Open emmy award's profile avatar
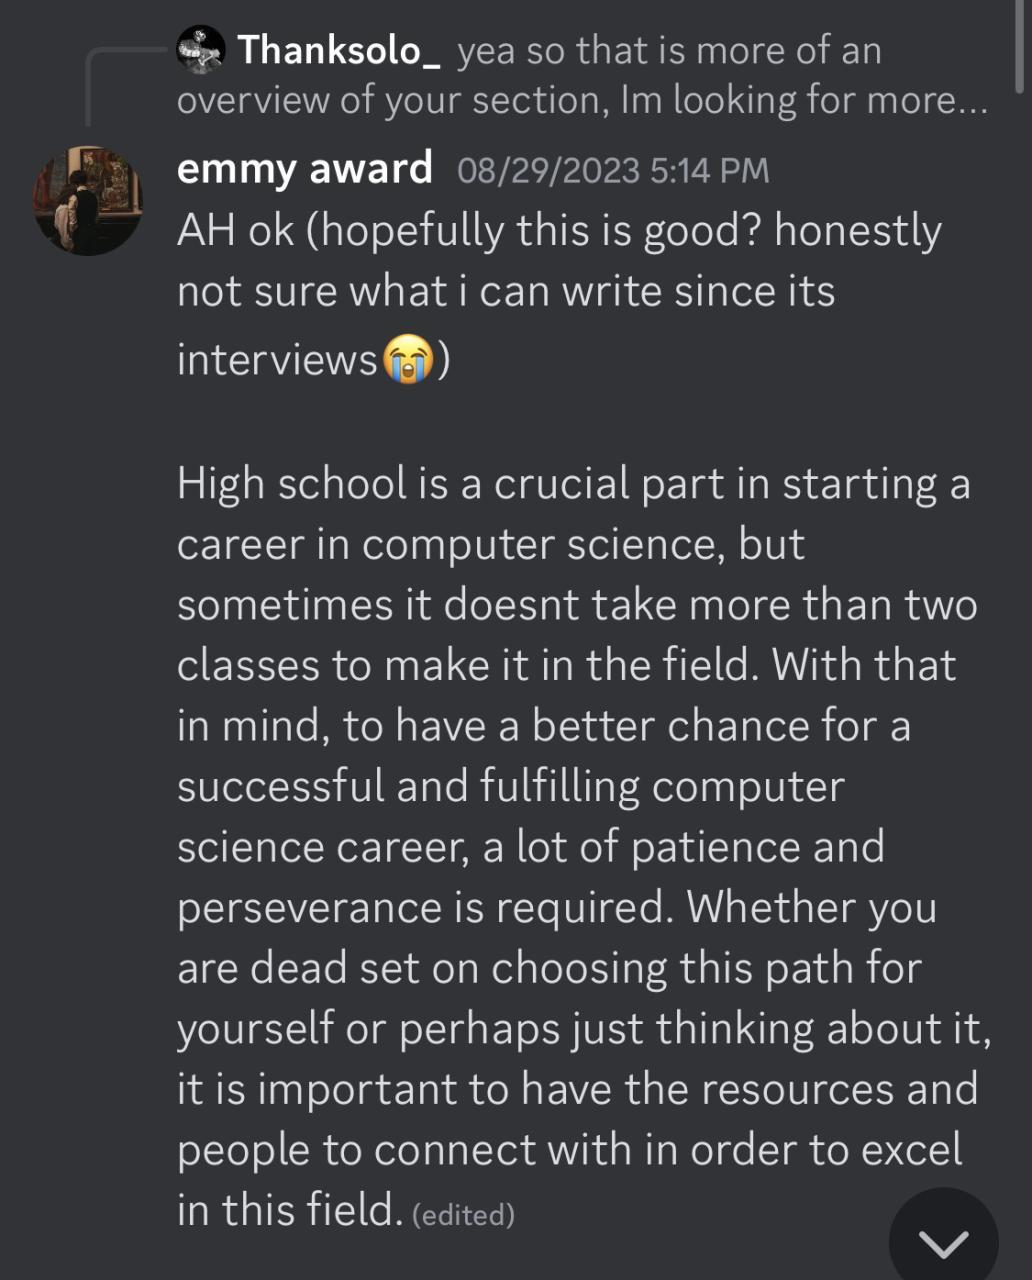Image resolution: width=1032 pixels, height=1280 pixels. point(88,201)
